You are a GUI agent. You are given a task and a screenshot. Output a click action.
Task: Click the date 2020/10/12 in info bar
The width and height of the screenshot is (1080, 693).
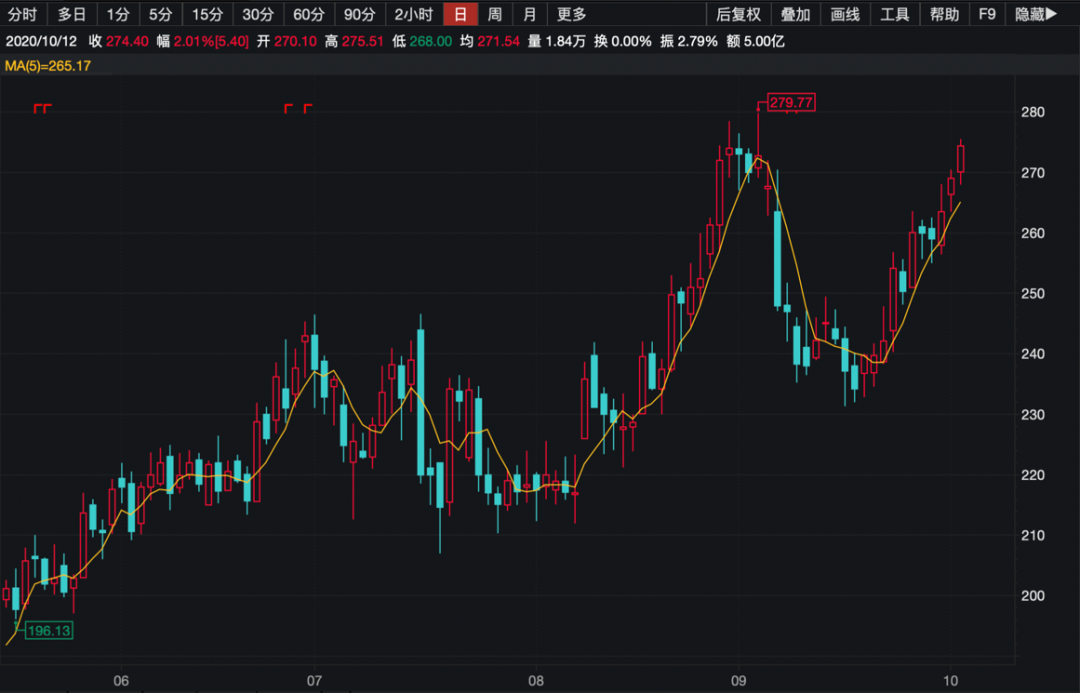[41, 41]
